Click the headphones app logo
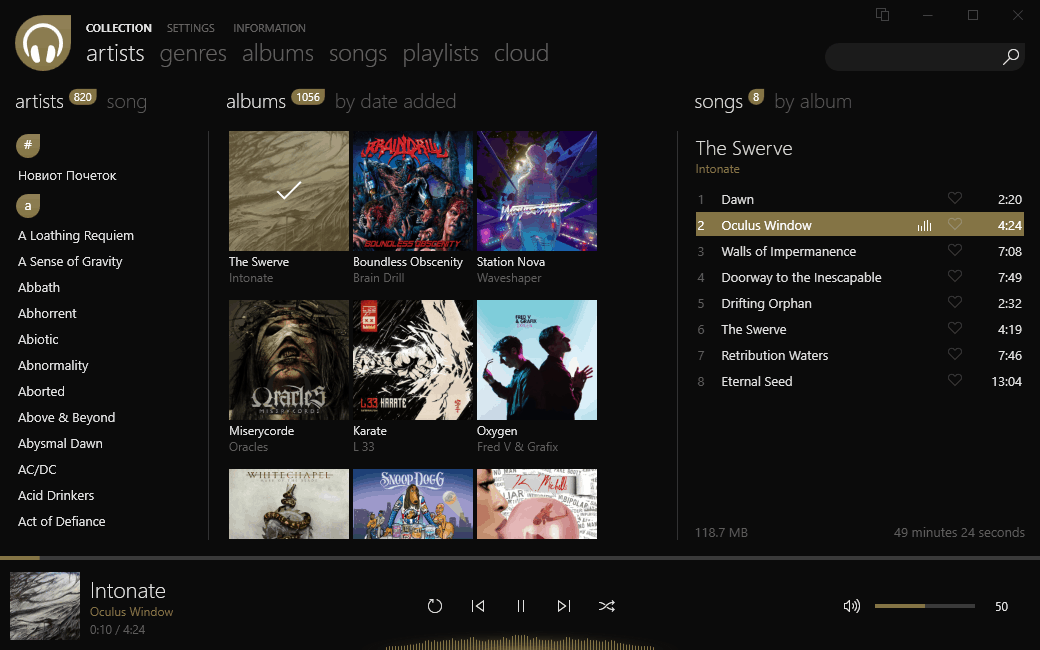The height and width of the screenshot is (650, 1040). pyautogui.click(x=43, y=43)
